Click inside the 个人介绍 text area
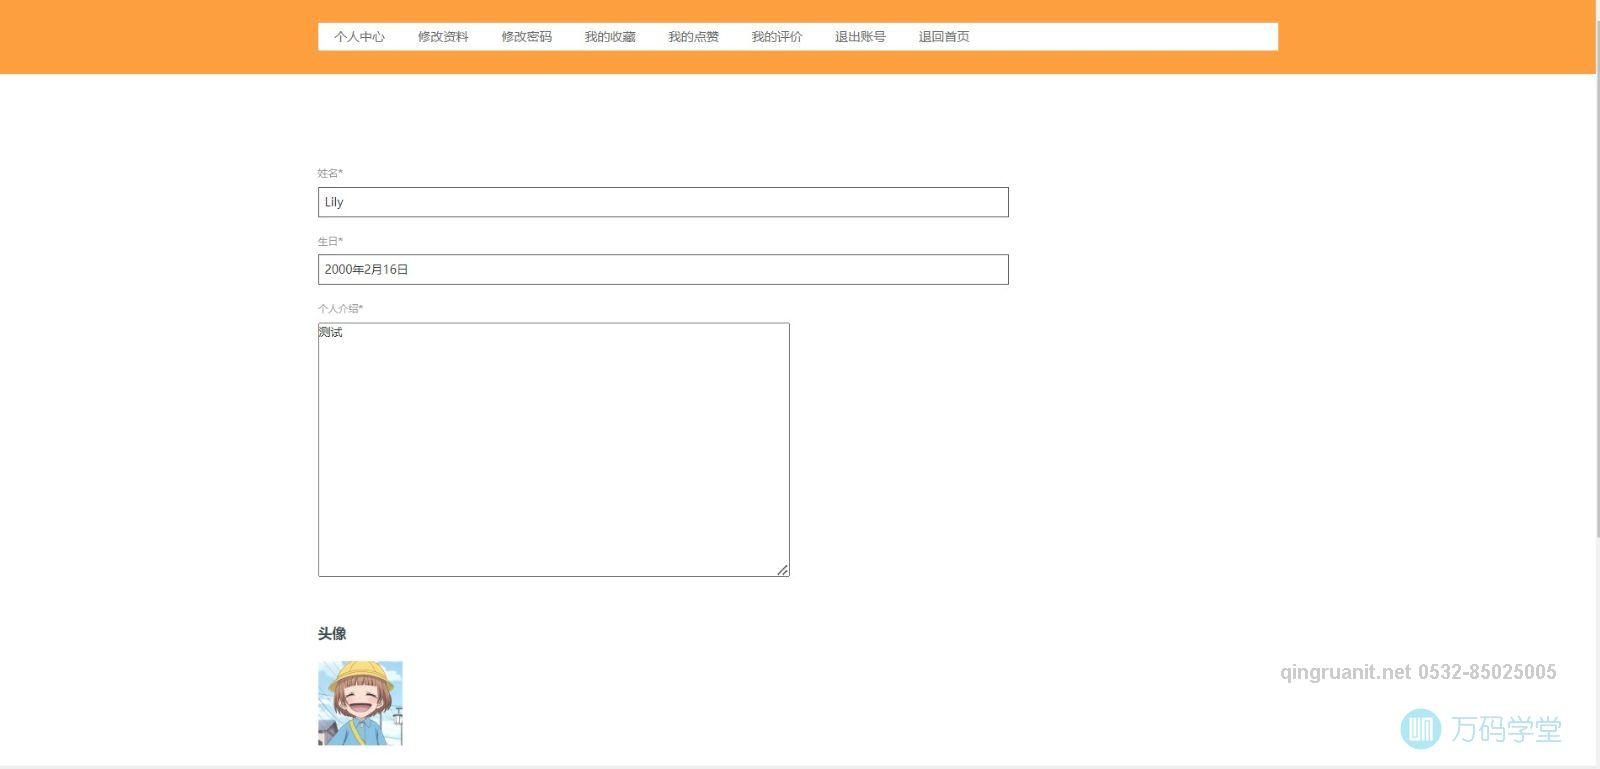Image resolution: width=1600 pixels, height=769 pixels. [x=553, y=450]
